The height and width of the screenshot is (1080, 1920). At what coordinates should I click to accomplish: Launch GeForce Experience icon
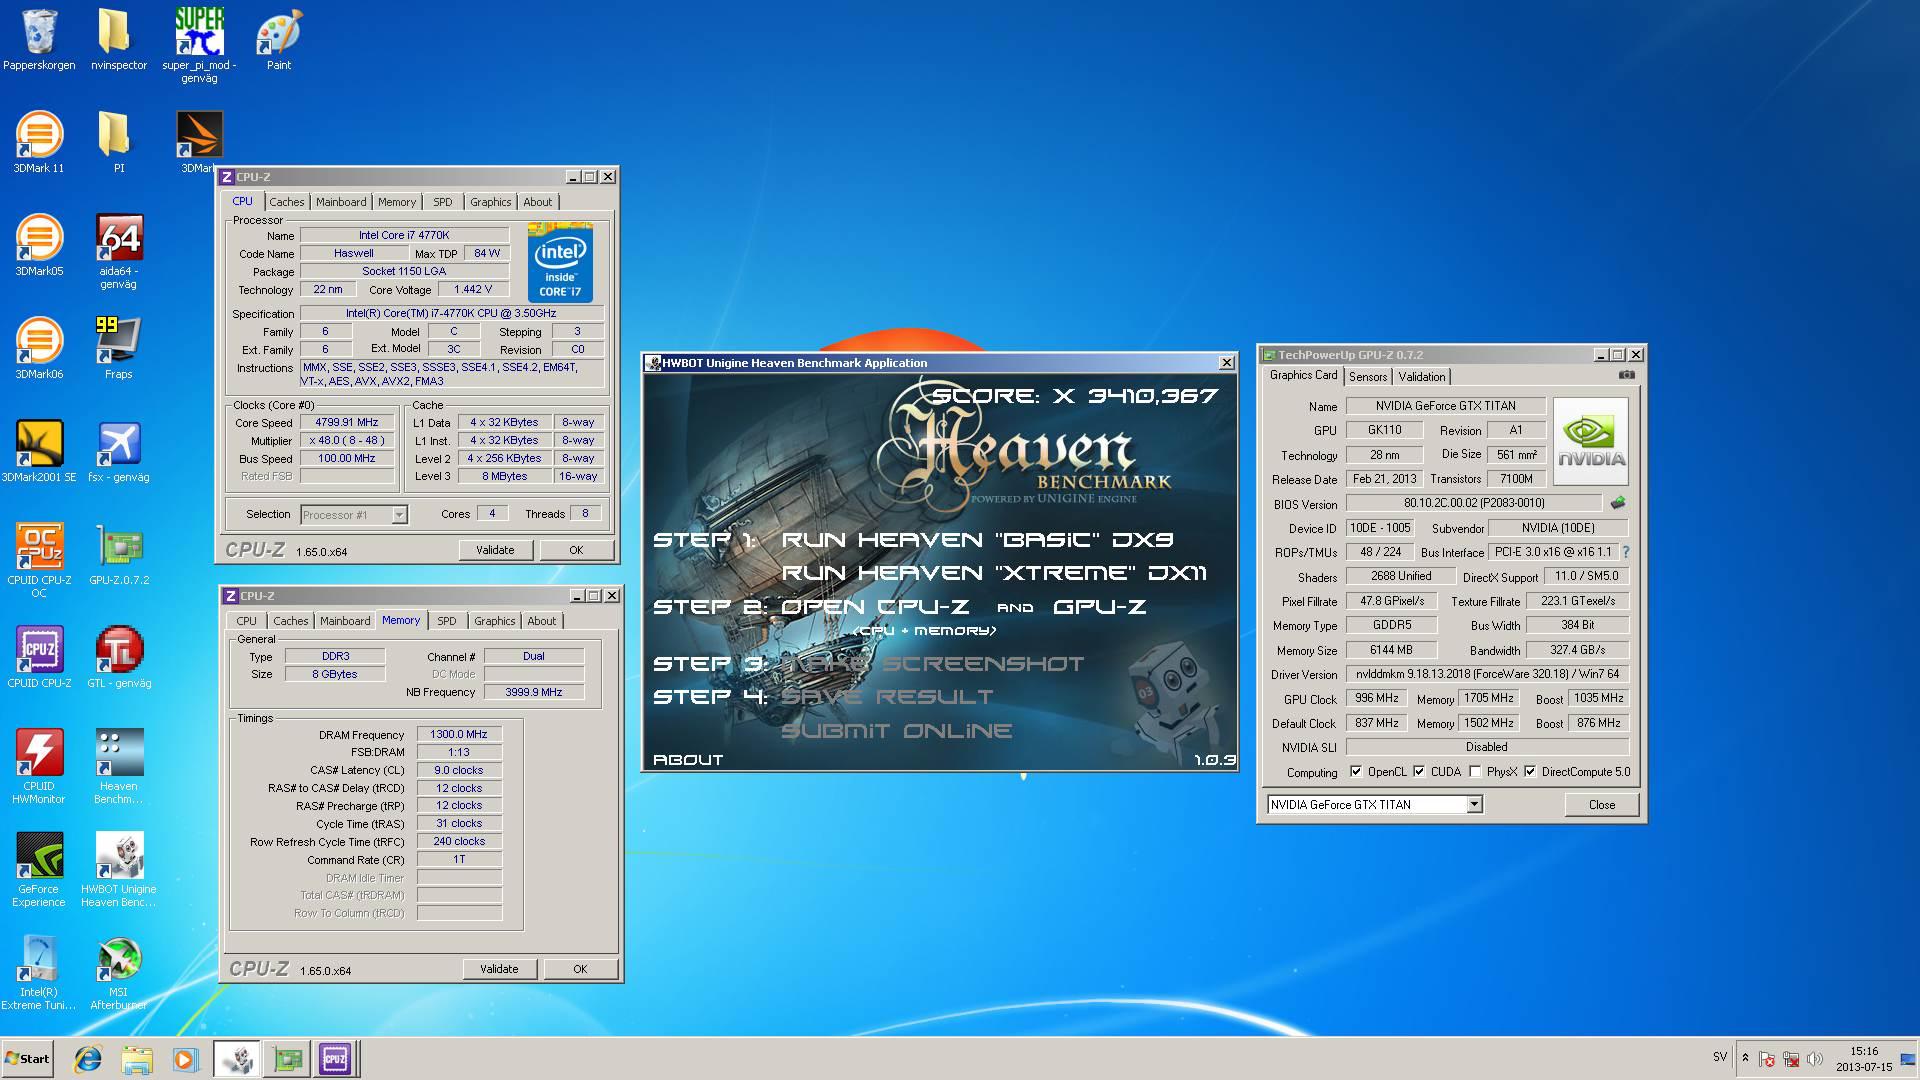39,855
